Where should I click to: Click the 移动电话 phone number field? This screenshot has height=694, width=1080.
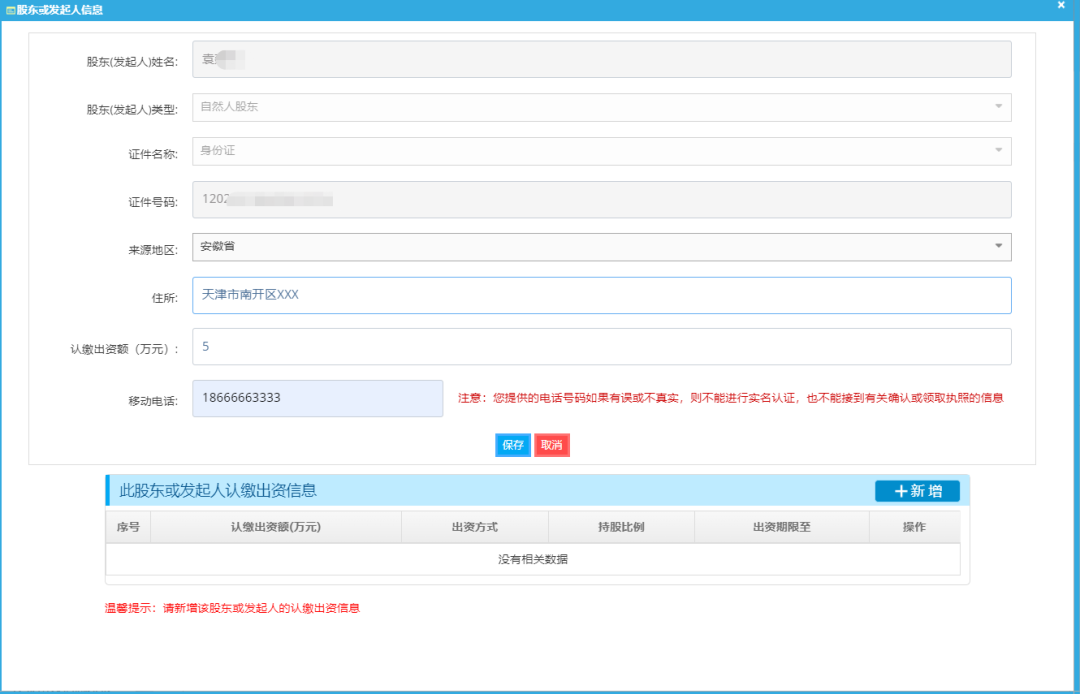(318, 399)
